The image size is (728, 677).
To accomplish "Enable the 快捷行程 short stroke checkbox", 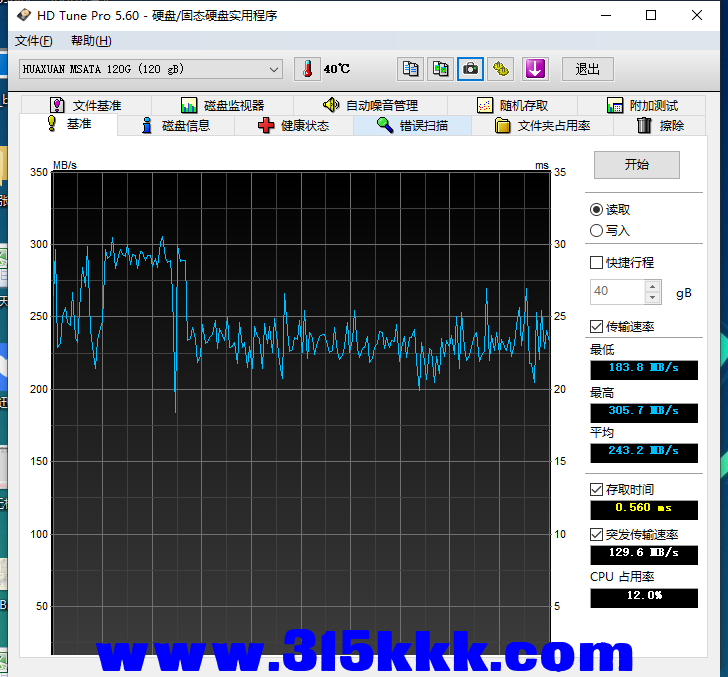I will 597,263.
